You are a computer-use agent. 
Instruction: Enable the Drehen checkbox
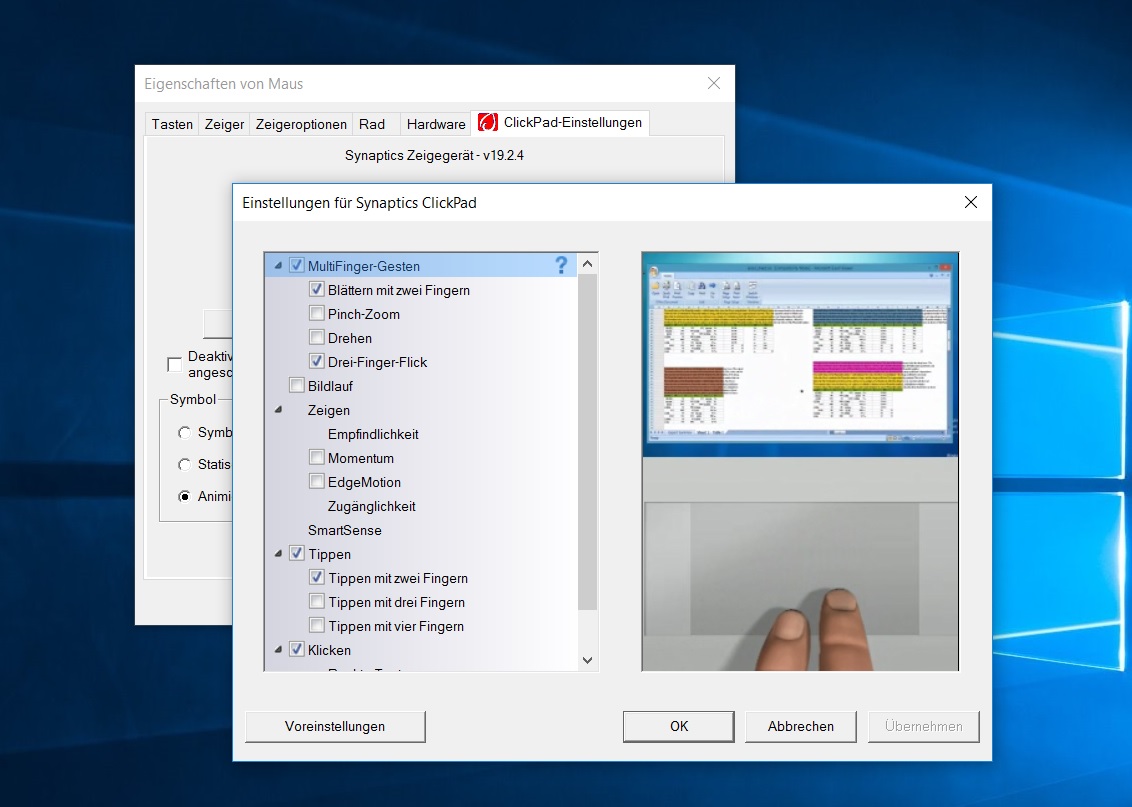click(x=316, y=337)
